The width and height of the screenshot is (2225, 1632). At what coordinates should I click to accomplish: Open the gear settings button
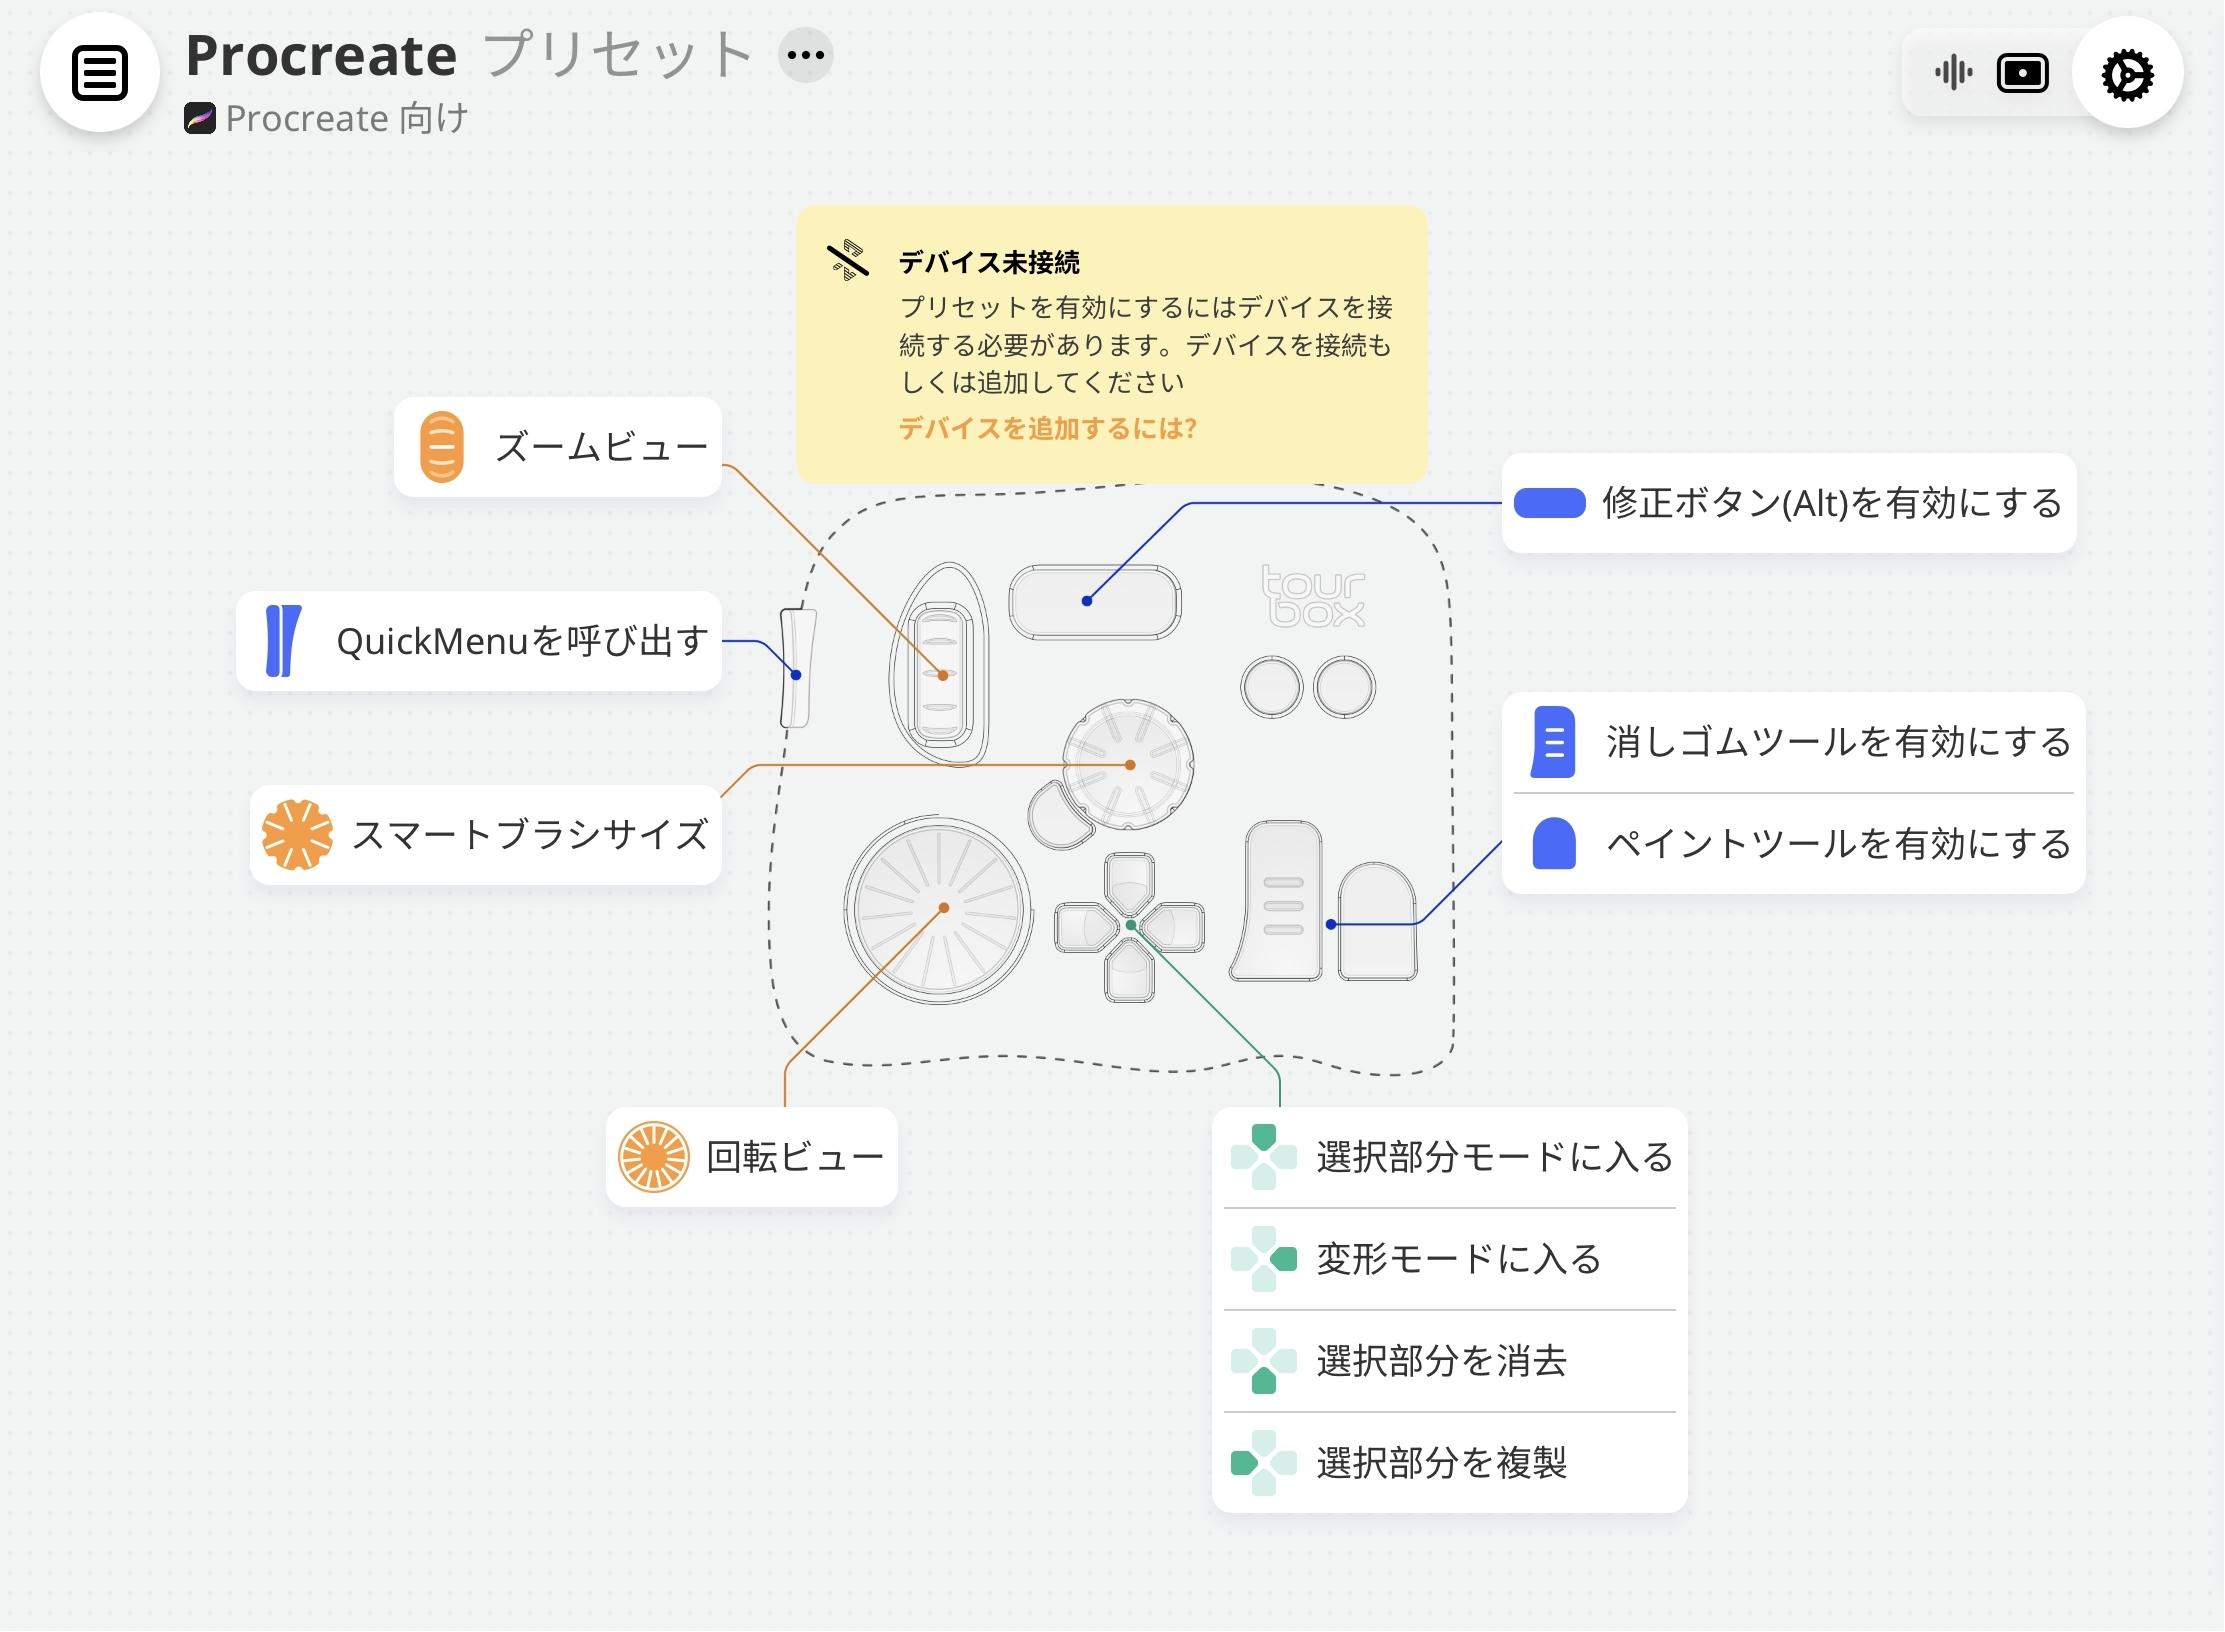pyautogui.click(x=2127, y=73)
